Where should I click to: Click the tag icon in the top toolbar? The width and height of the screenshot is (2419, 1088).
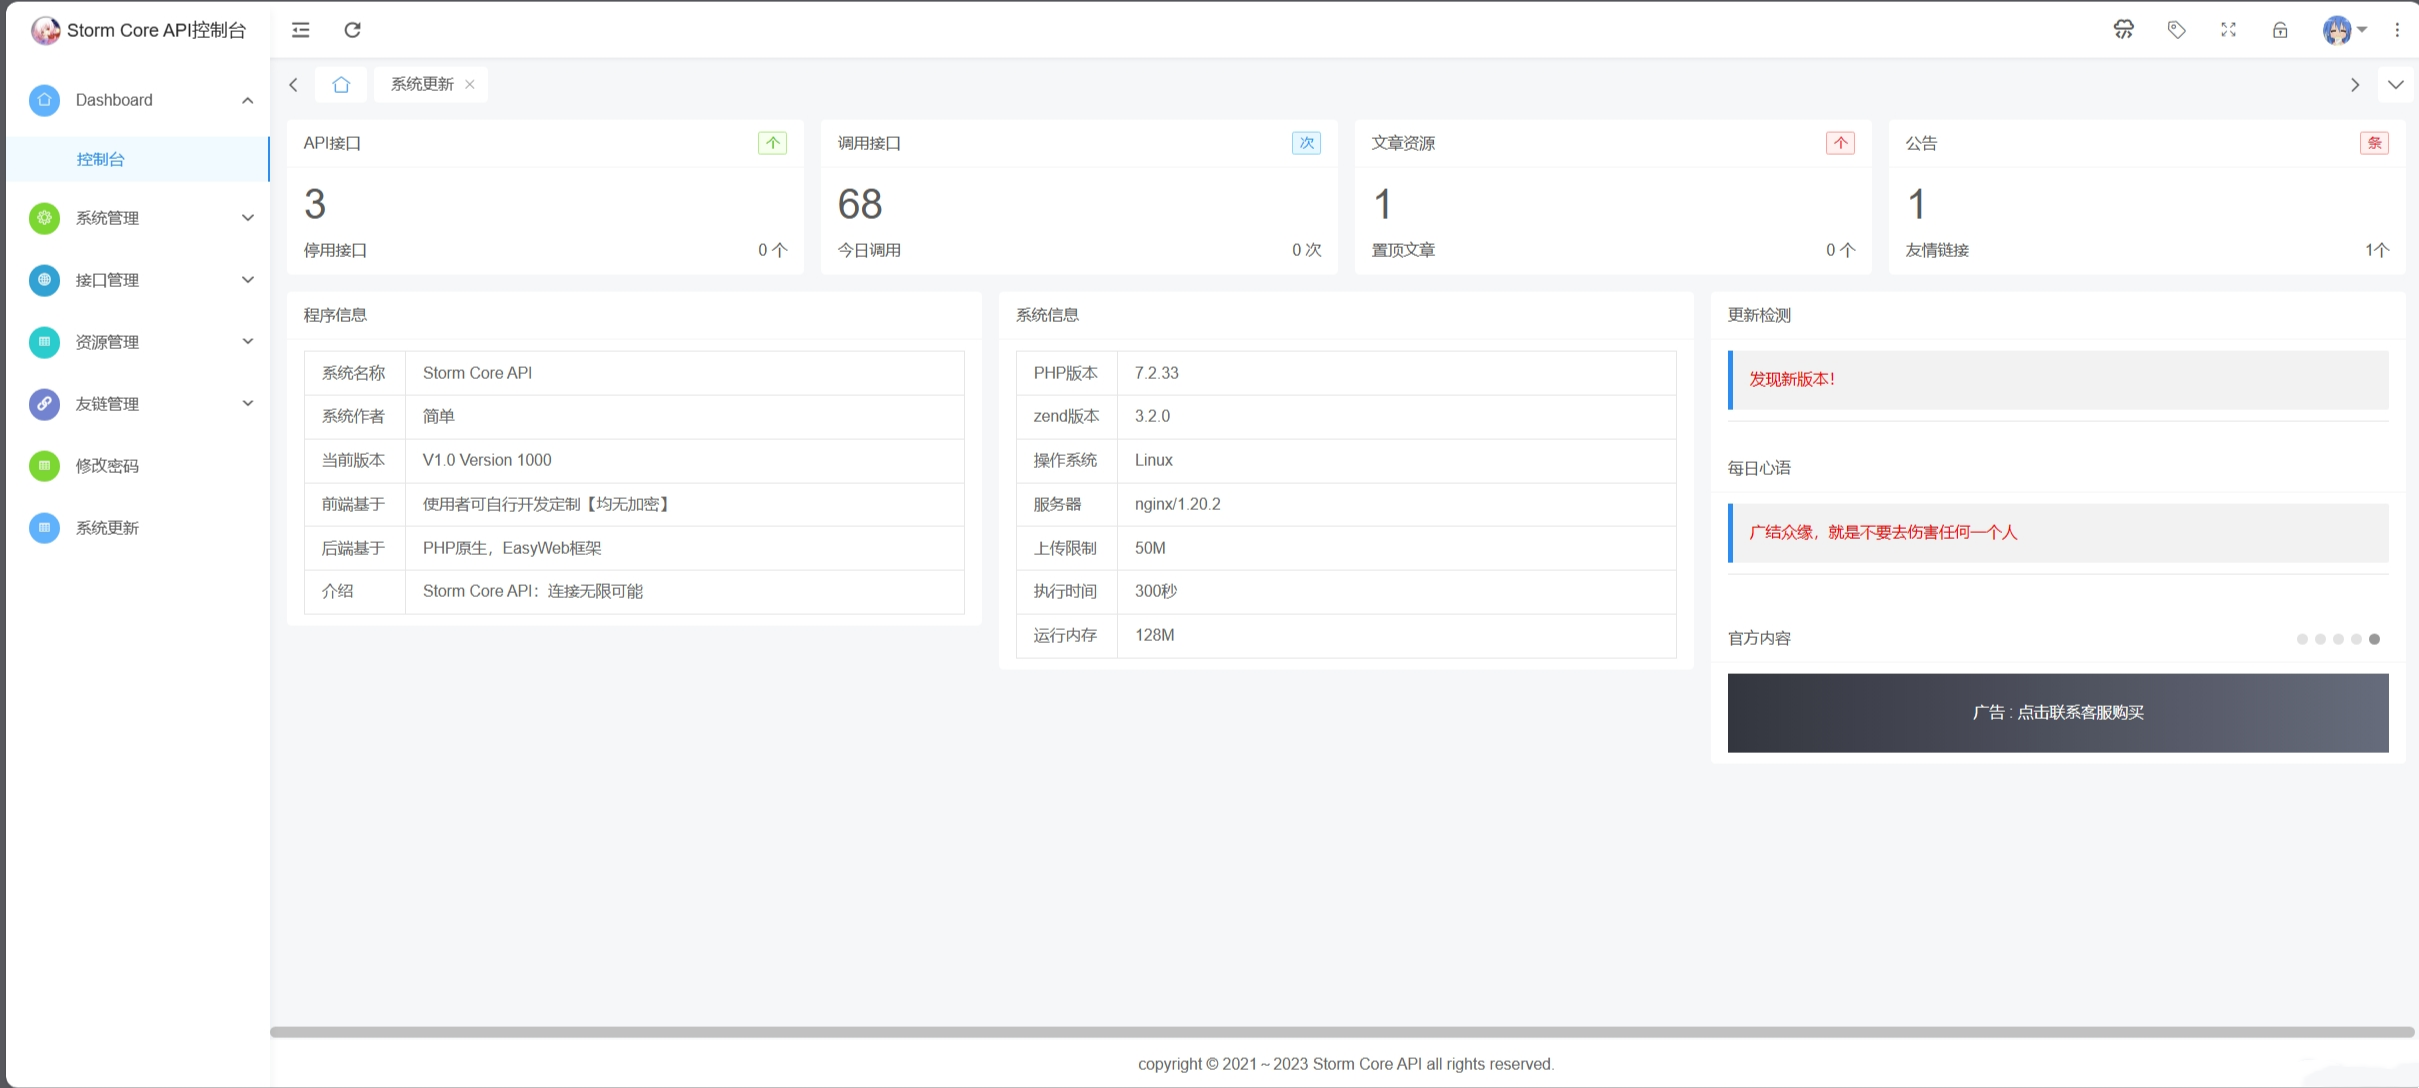tap(2176, 30)
